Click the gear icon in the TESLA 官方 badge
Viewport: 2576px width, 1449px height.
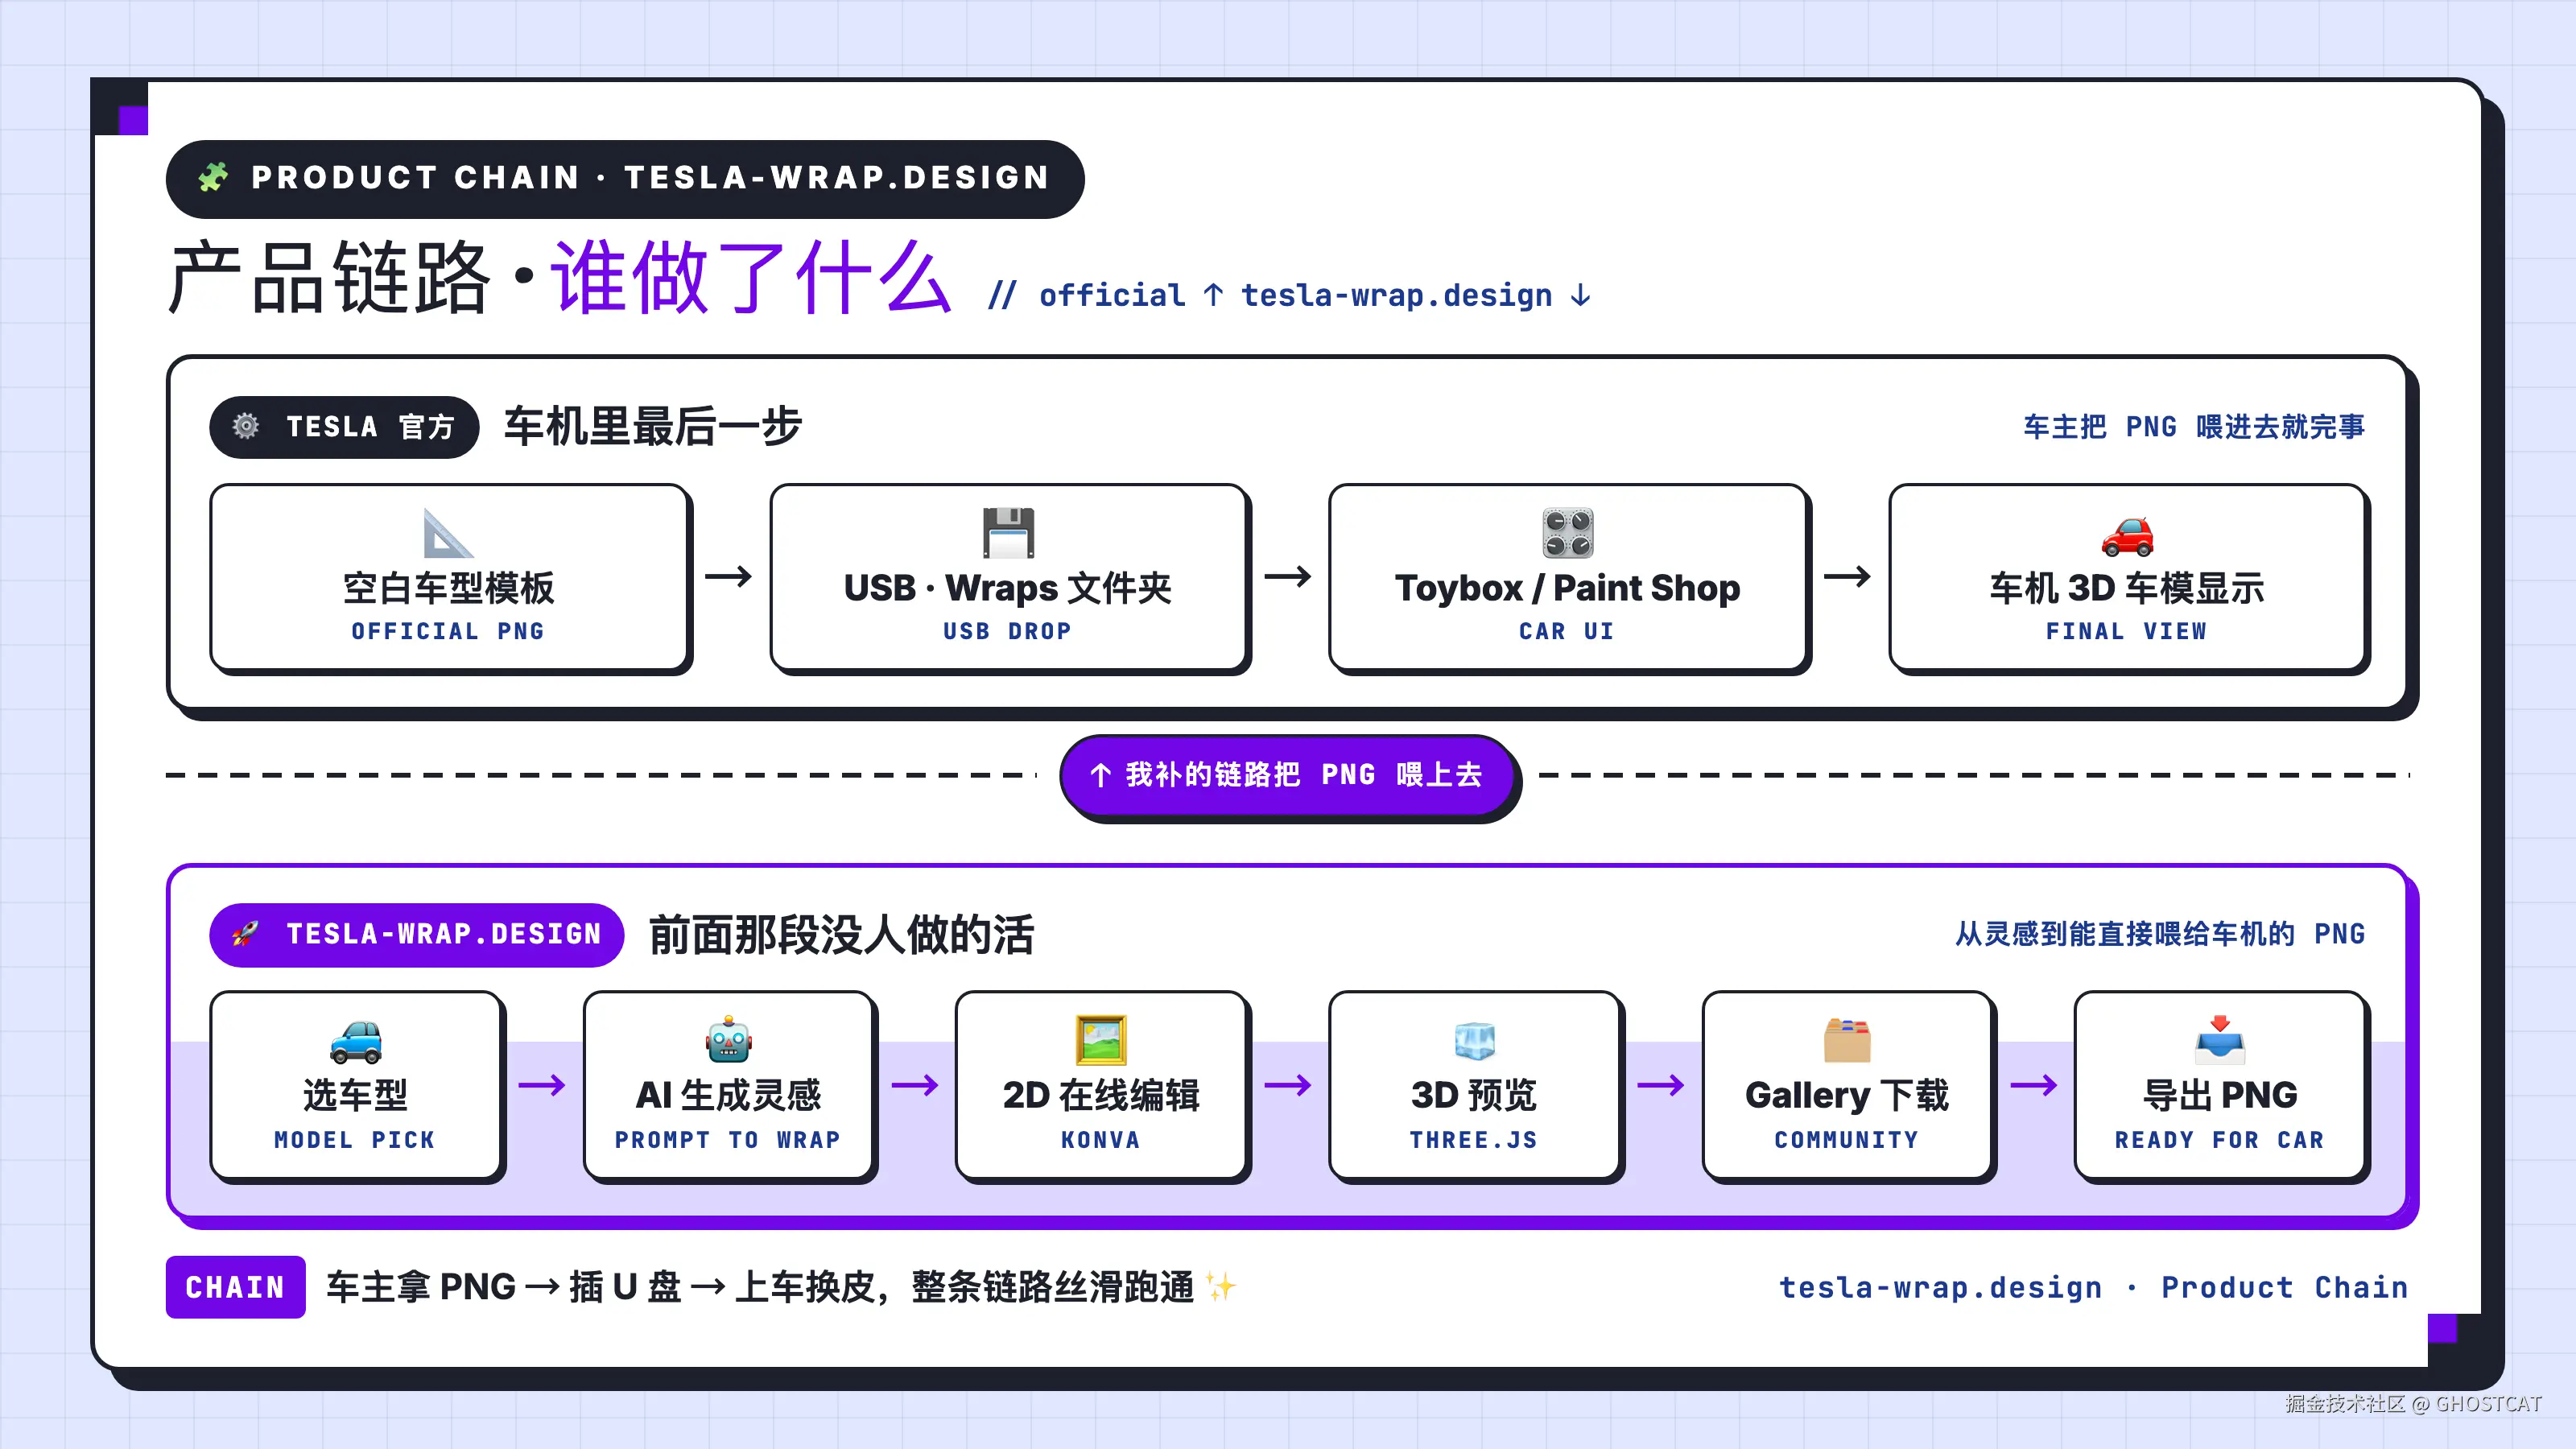tap(245, 427)
